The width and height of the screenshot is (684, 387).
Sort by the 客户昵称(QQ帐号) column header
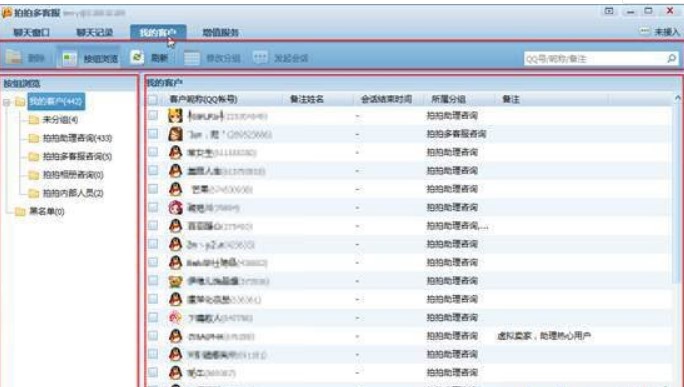(x=203, y=99)
